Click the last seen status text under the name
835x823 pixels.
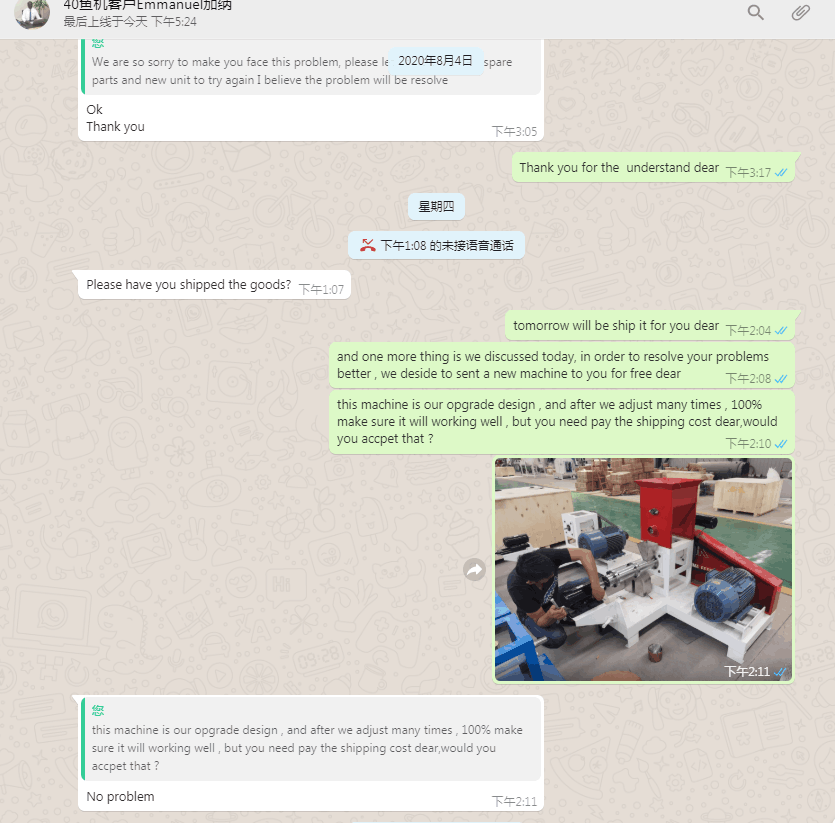(130, 22)
